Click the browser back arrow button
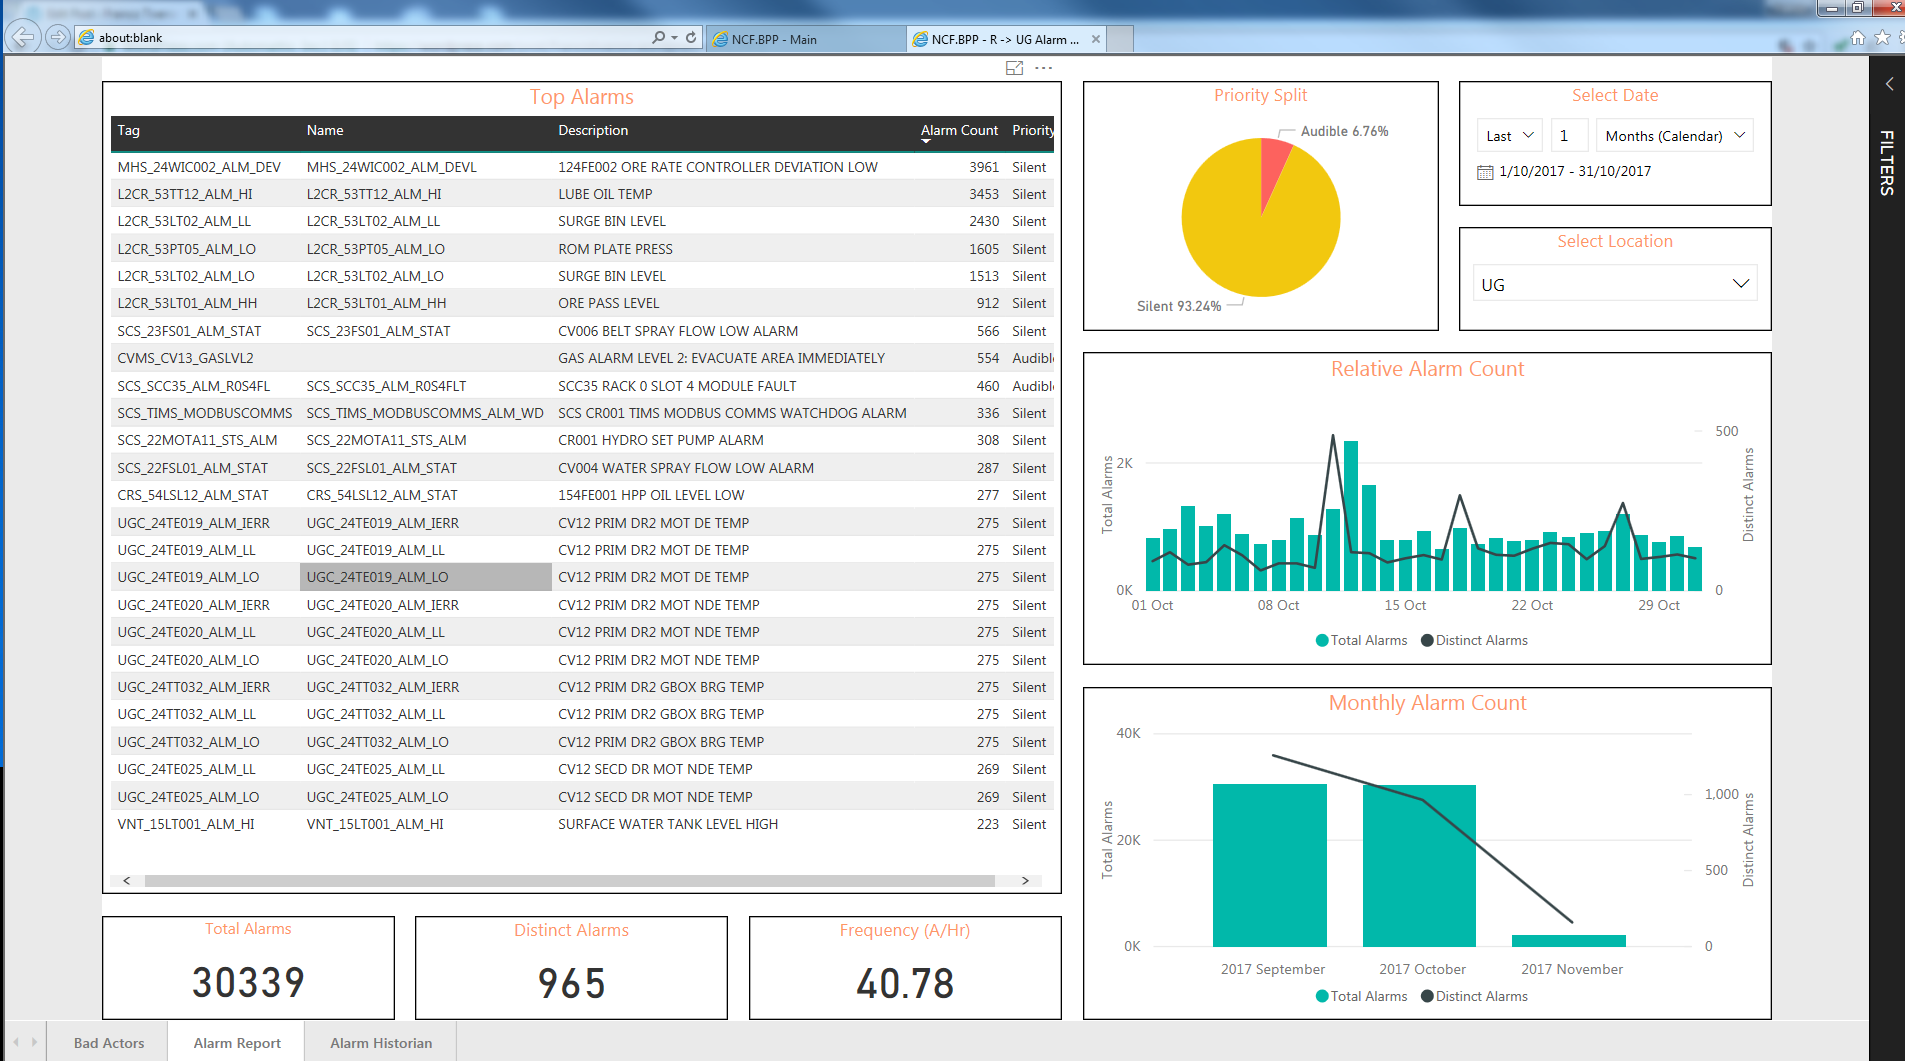 tap(22, 37)
